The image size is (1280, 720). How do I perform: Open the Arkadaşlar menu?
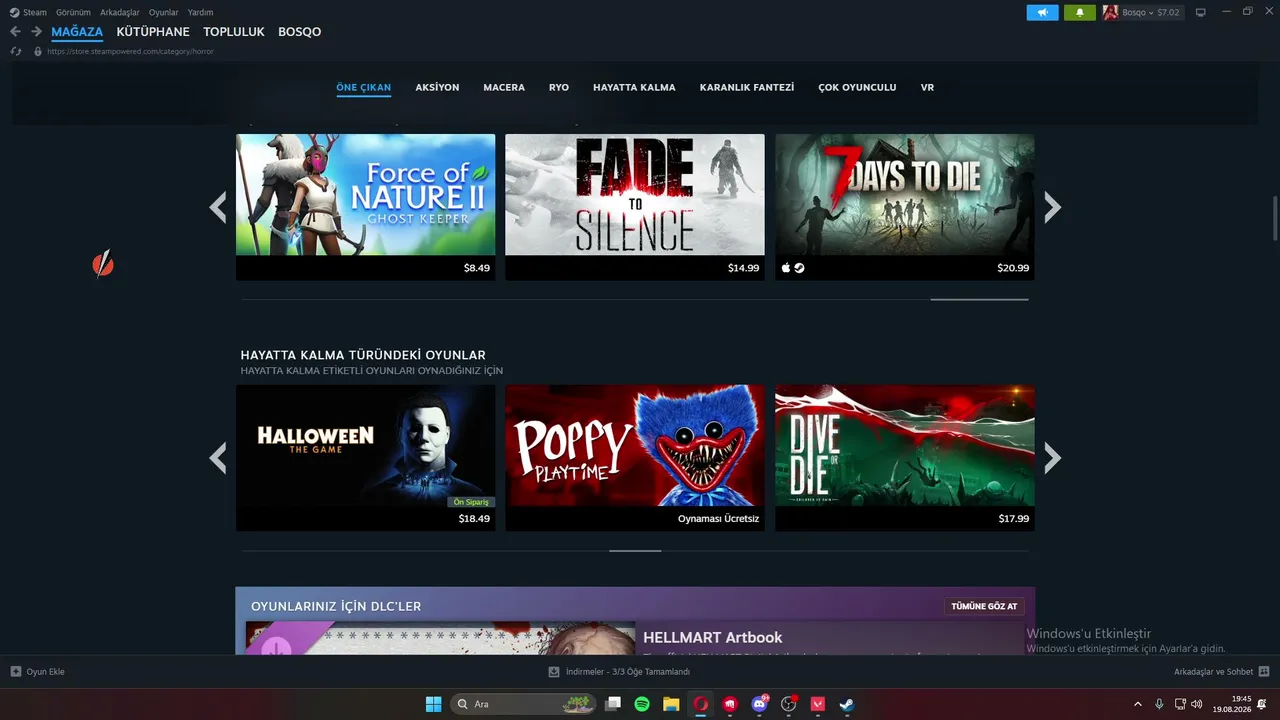click(120, 13)
